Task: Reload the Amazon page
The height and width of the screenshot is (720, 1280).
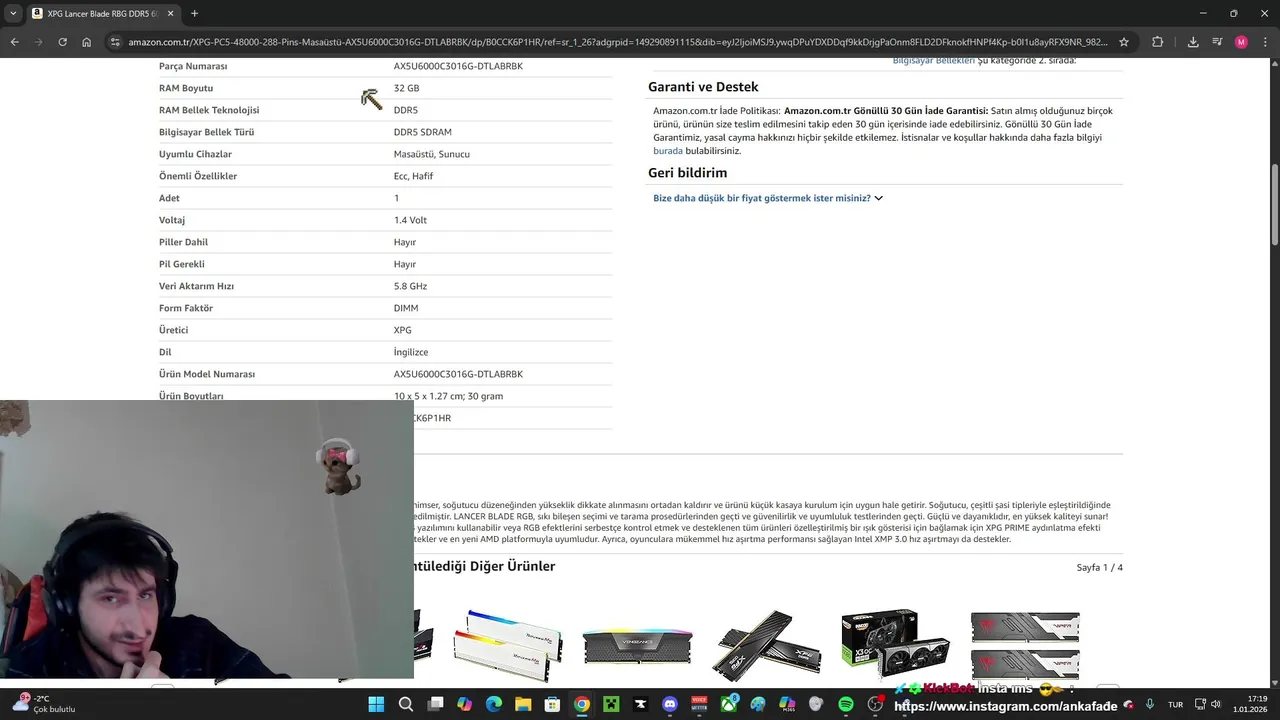Action: (62, 42)
